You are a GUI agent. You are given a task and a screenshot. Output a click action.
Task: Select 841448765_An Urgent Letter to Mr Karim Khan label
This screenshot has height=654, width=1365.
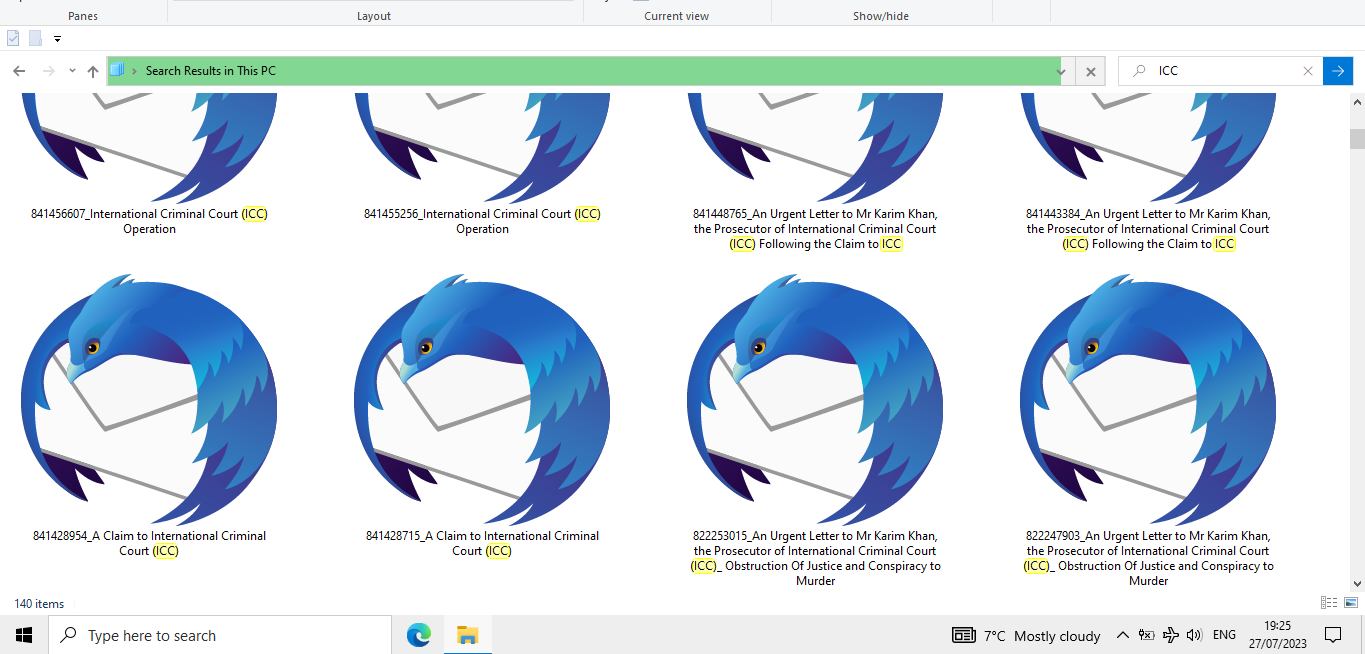tap(815, 229)
